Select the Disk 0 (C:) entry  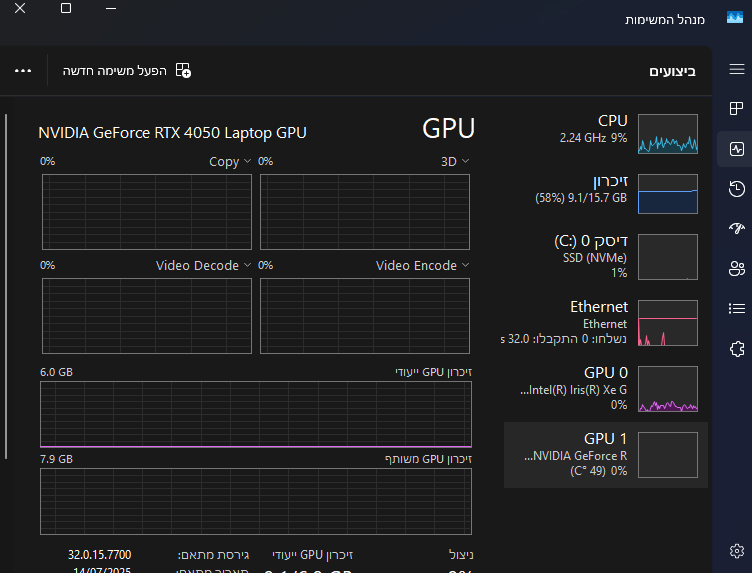click(606, 257)
